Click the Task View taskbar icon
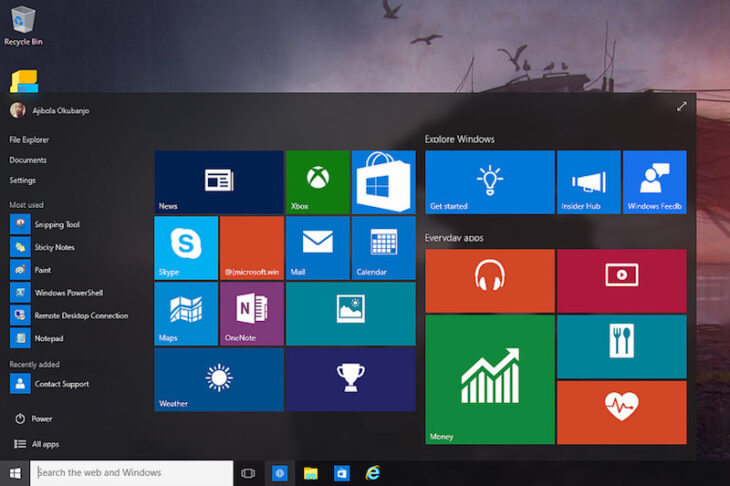 (249, 473)
